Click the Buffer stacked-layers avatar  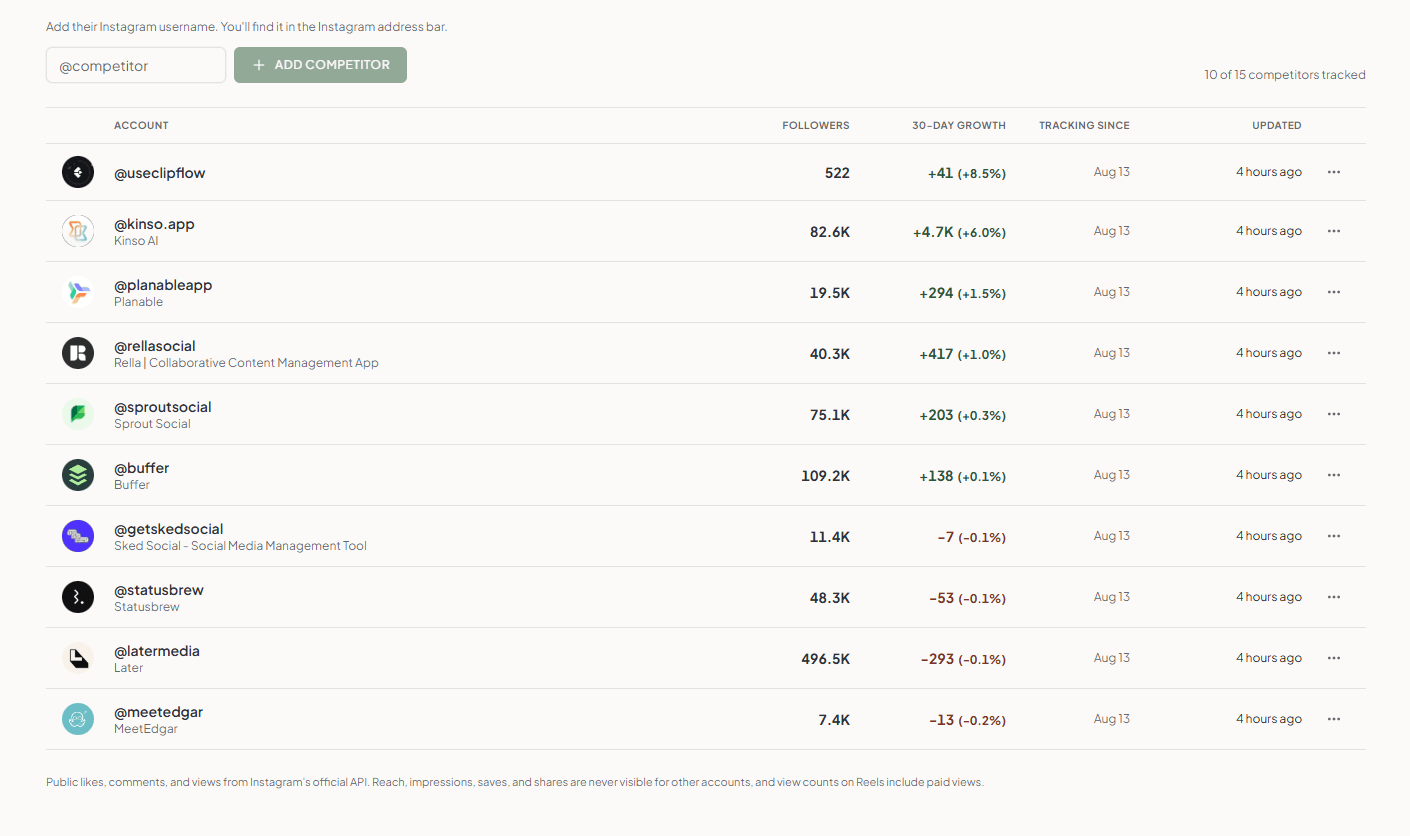78,475
